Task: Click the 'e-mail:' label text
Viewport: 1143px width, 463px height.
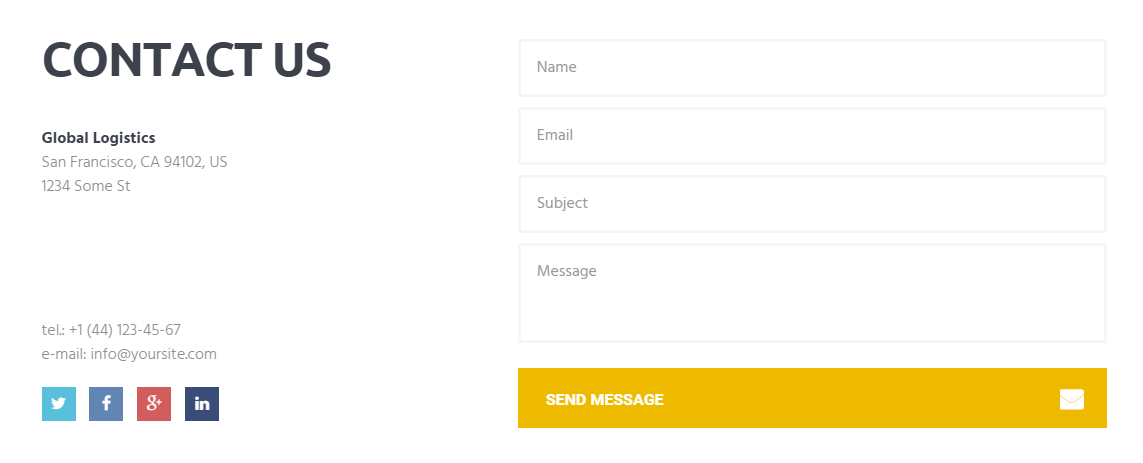Action: (64, 354)
